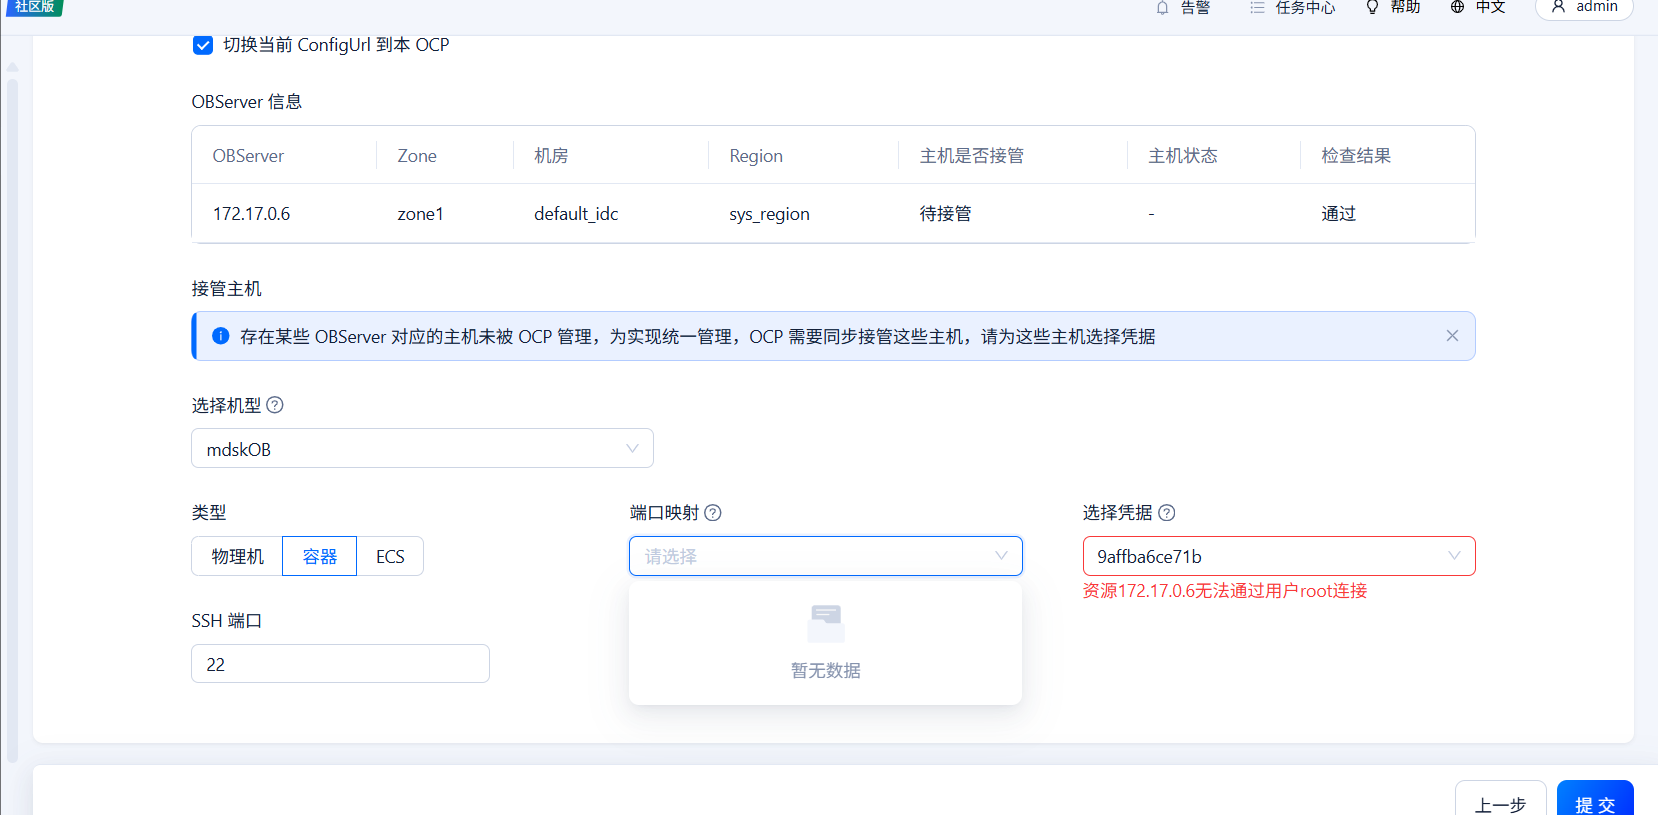Image resolution: width=1658 pixels, height=815 pixels.
Task: Open the mdskOB machine type dropdown
Action: point(422,448)
